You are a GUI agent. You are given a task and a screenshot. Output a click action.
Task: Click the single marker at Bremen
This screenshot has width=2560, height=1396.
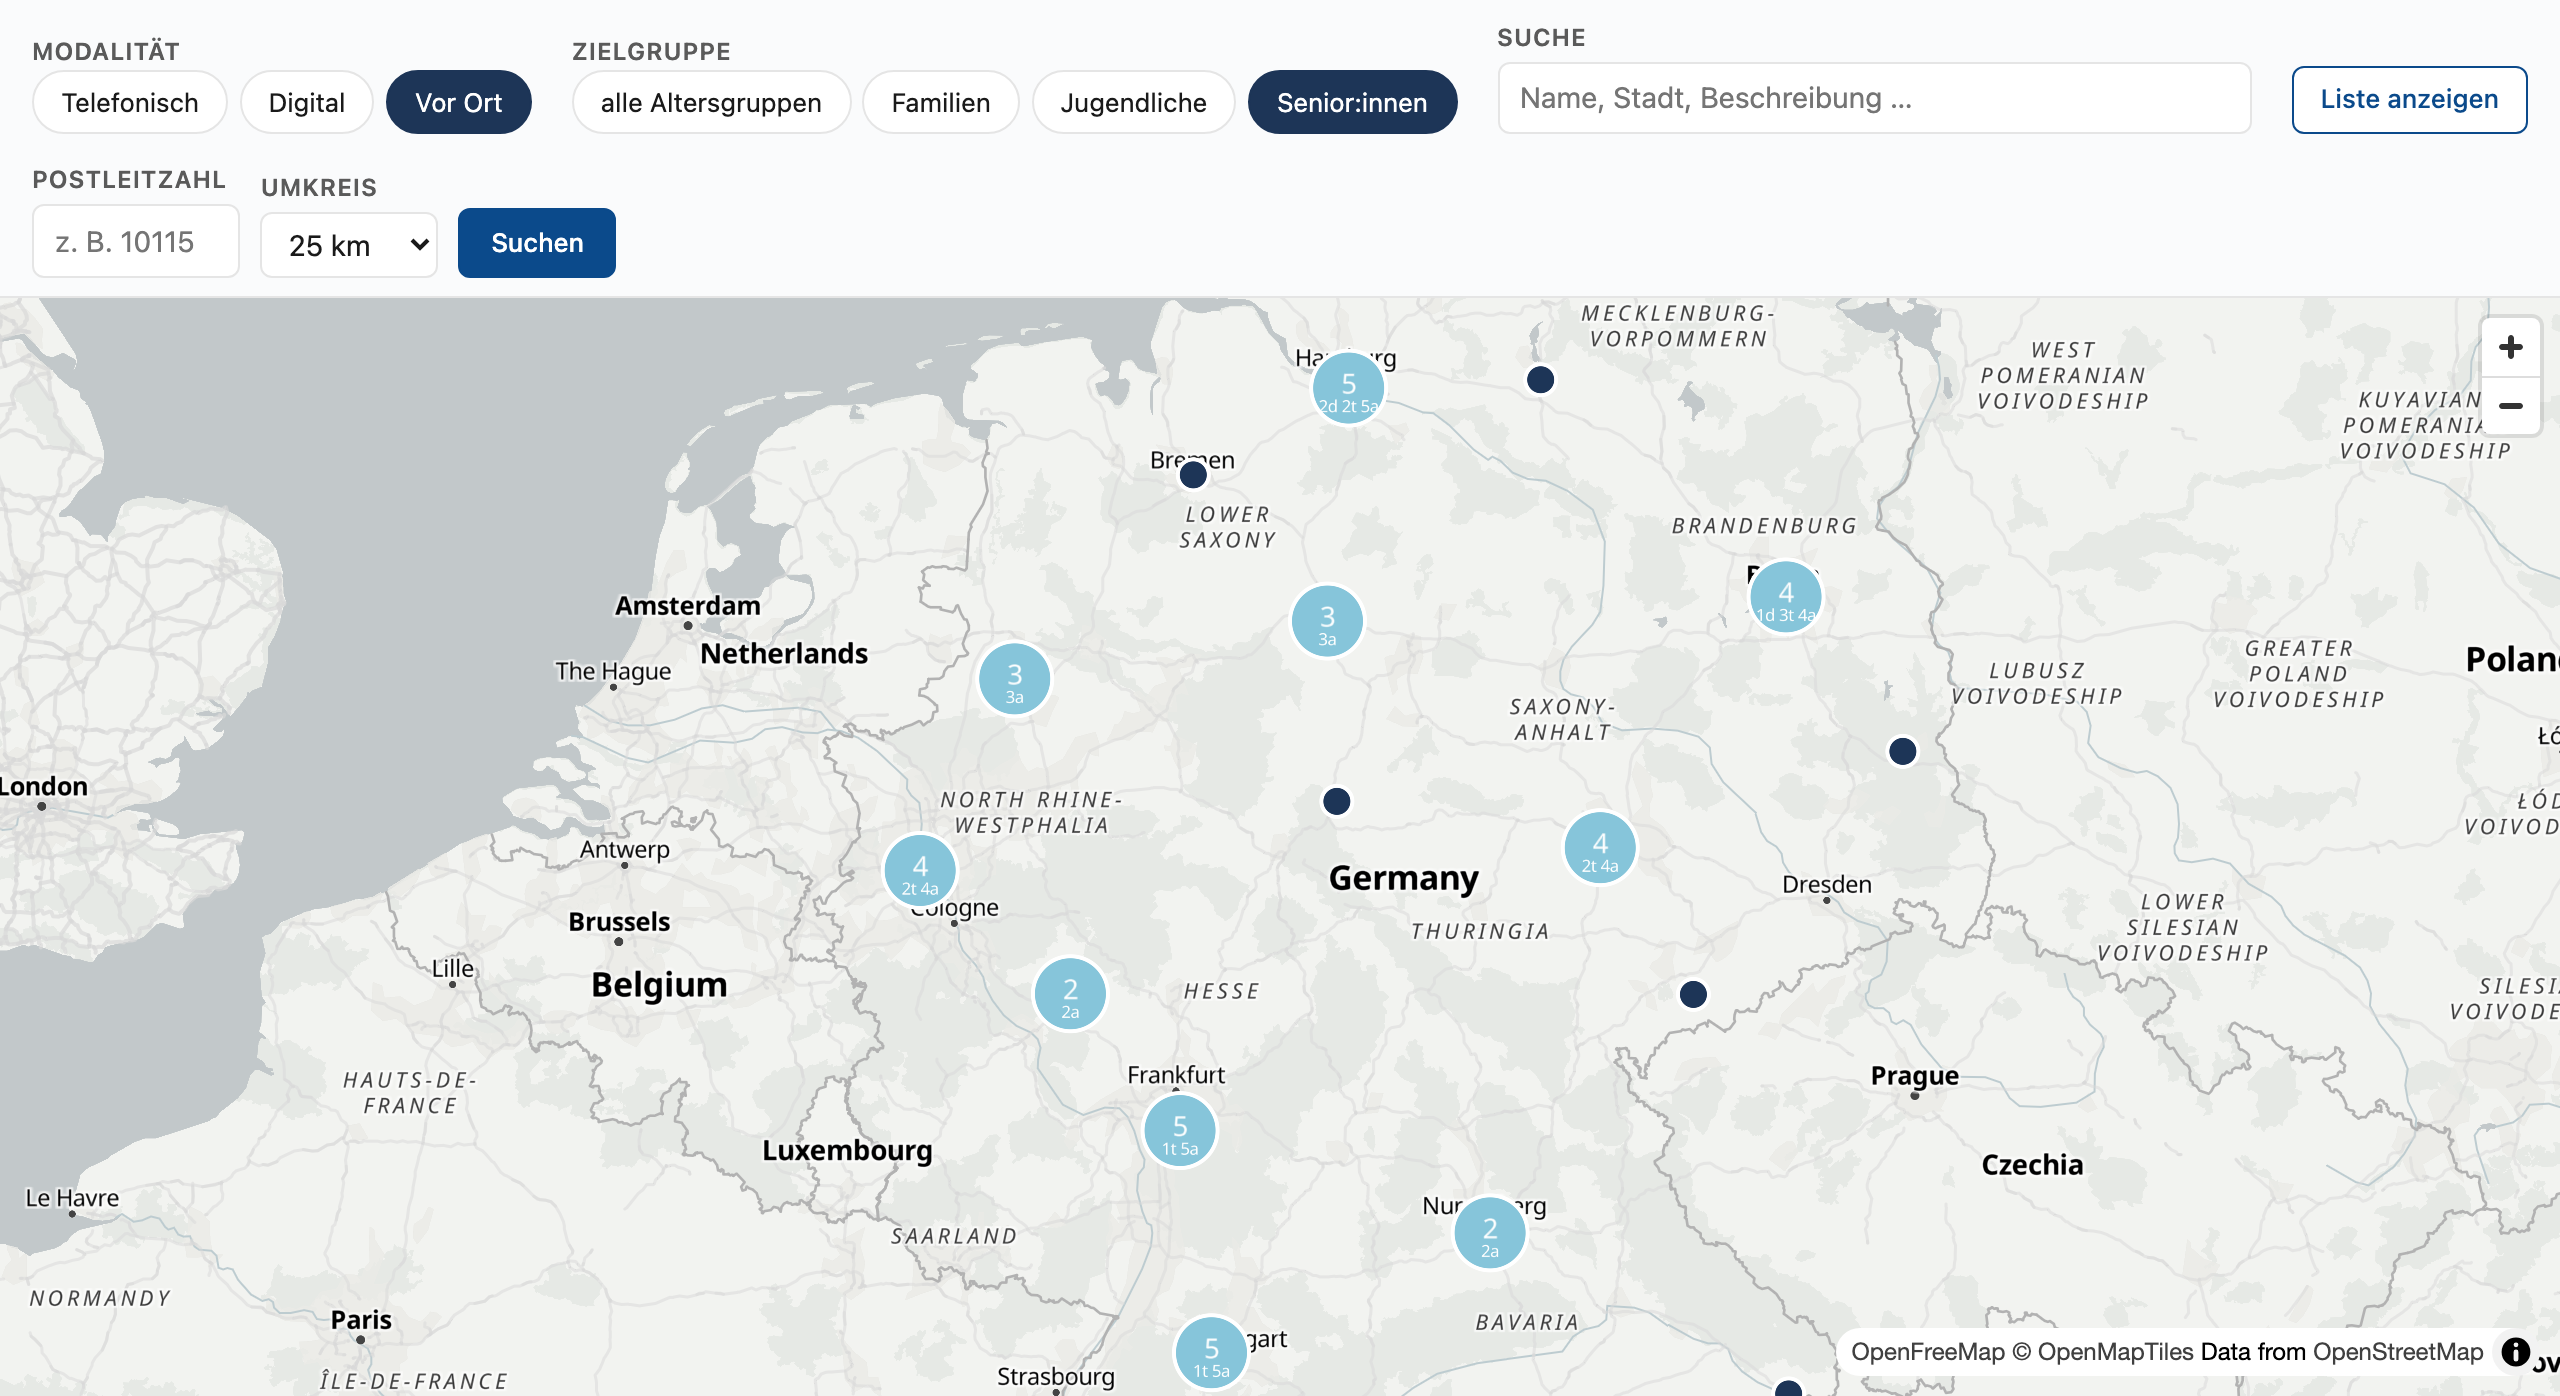(x=1193, y=475)
